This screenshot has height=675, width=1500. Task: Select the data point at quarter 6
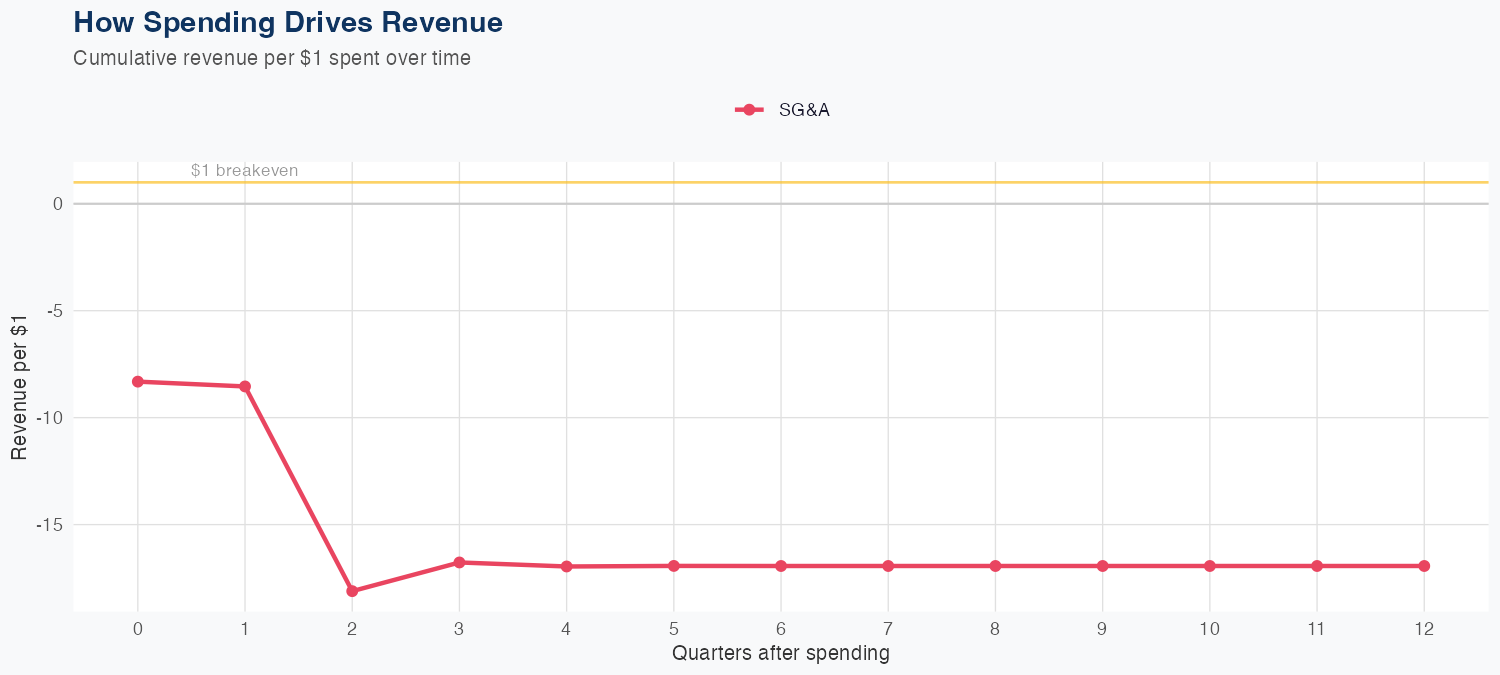tap(781, 566)
